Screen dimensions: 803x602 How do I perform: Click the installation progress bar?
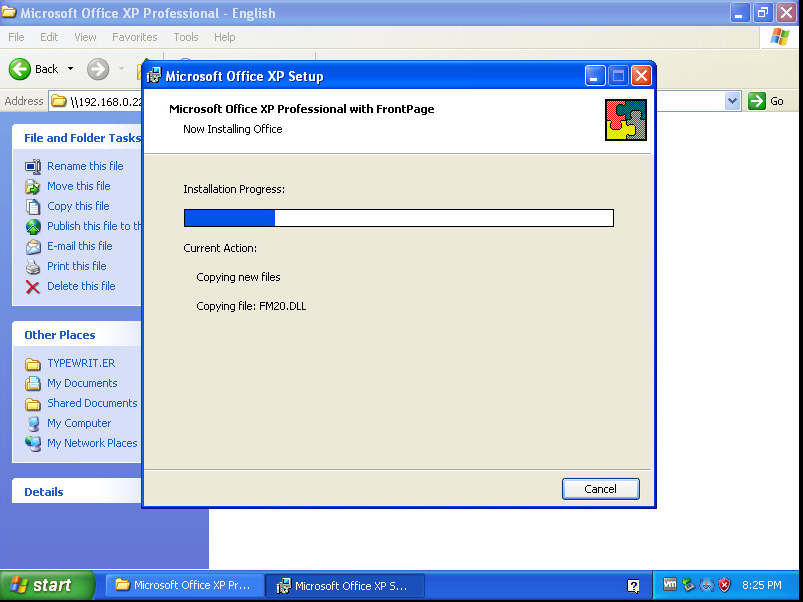[x=398, y=218]
